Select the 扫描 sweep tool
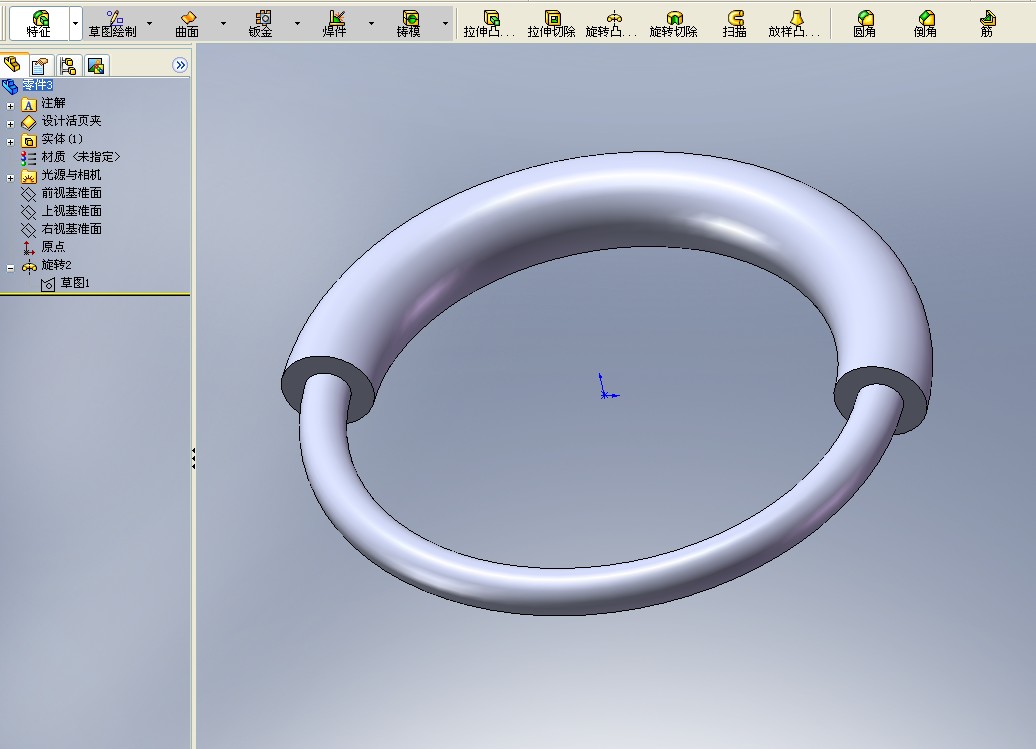This screenshot has width=1036, height=749. click(x=735, y=24)
